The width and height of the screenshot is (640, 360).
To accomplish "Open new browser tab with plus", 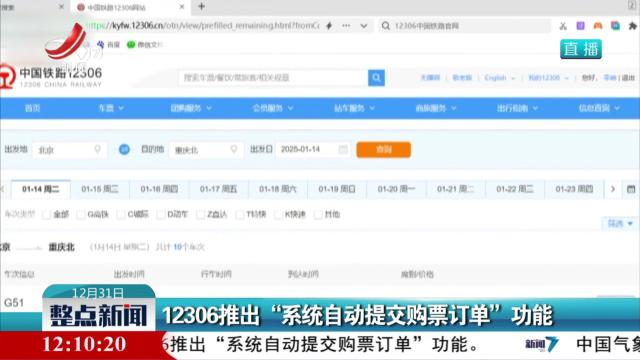I will coord(201,7).
